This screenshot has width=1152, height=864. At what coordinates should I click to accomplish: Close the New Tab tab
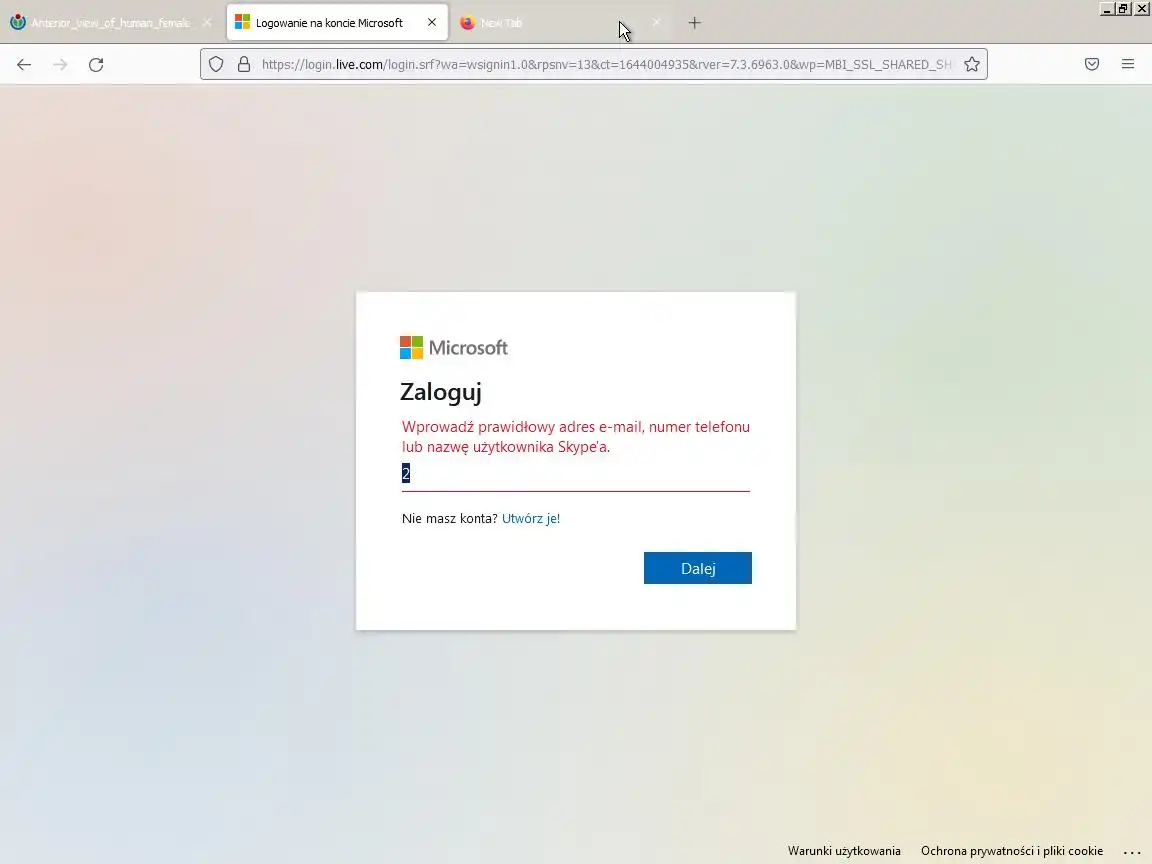656,23
